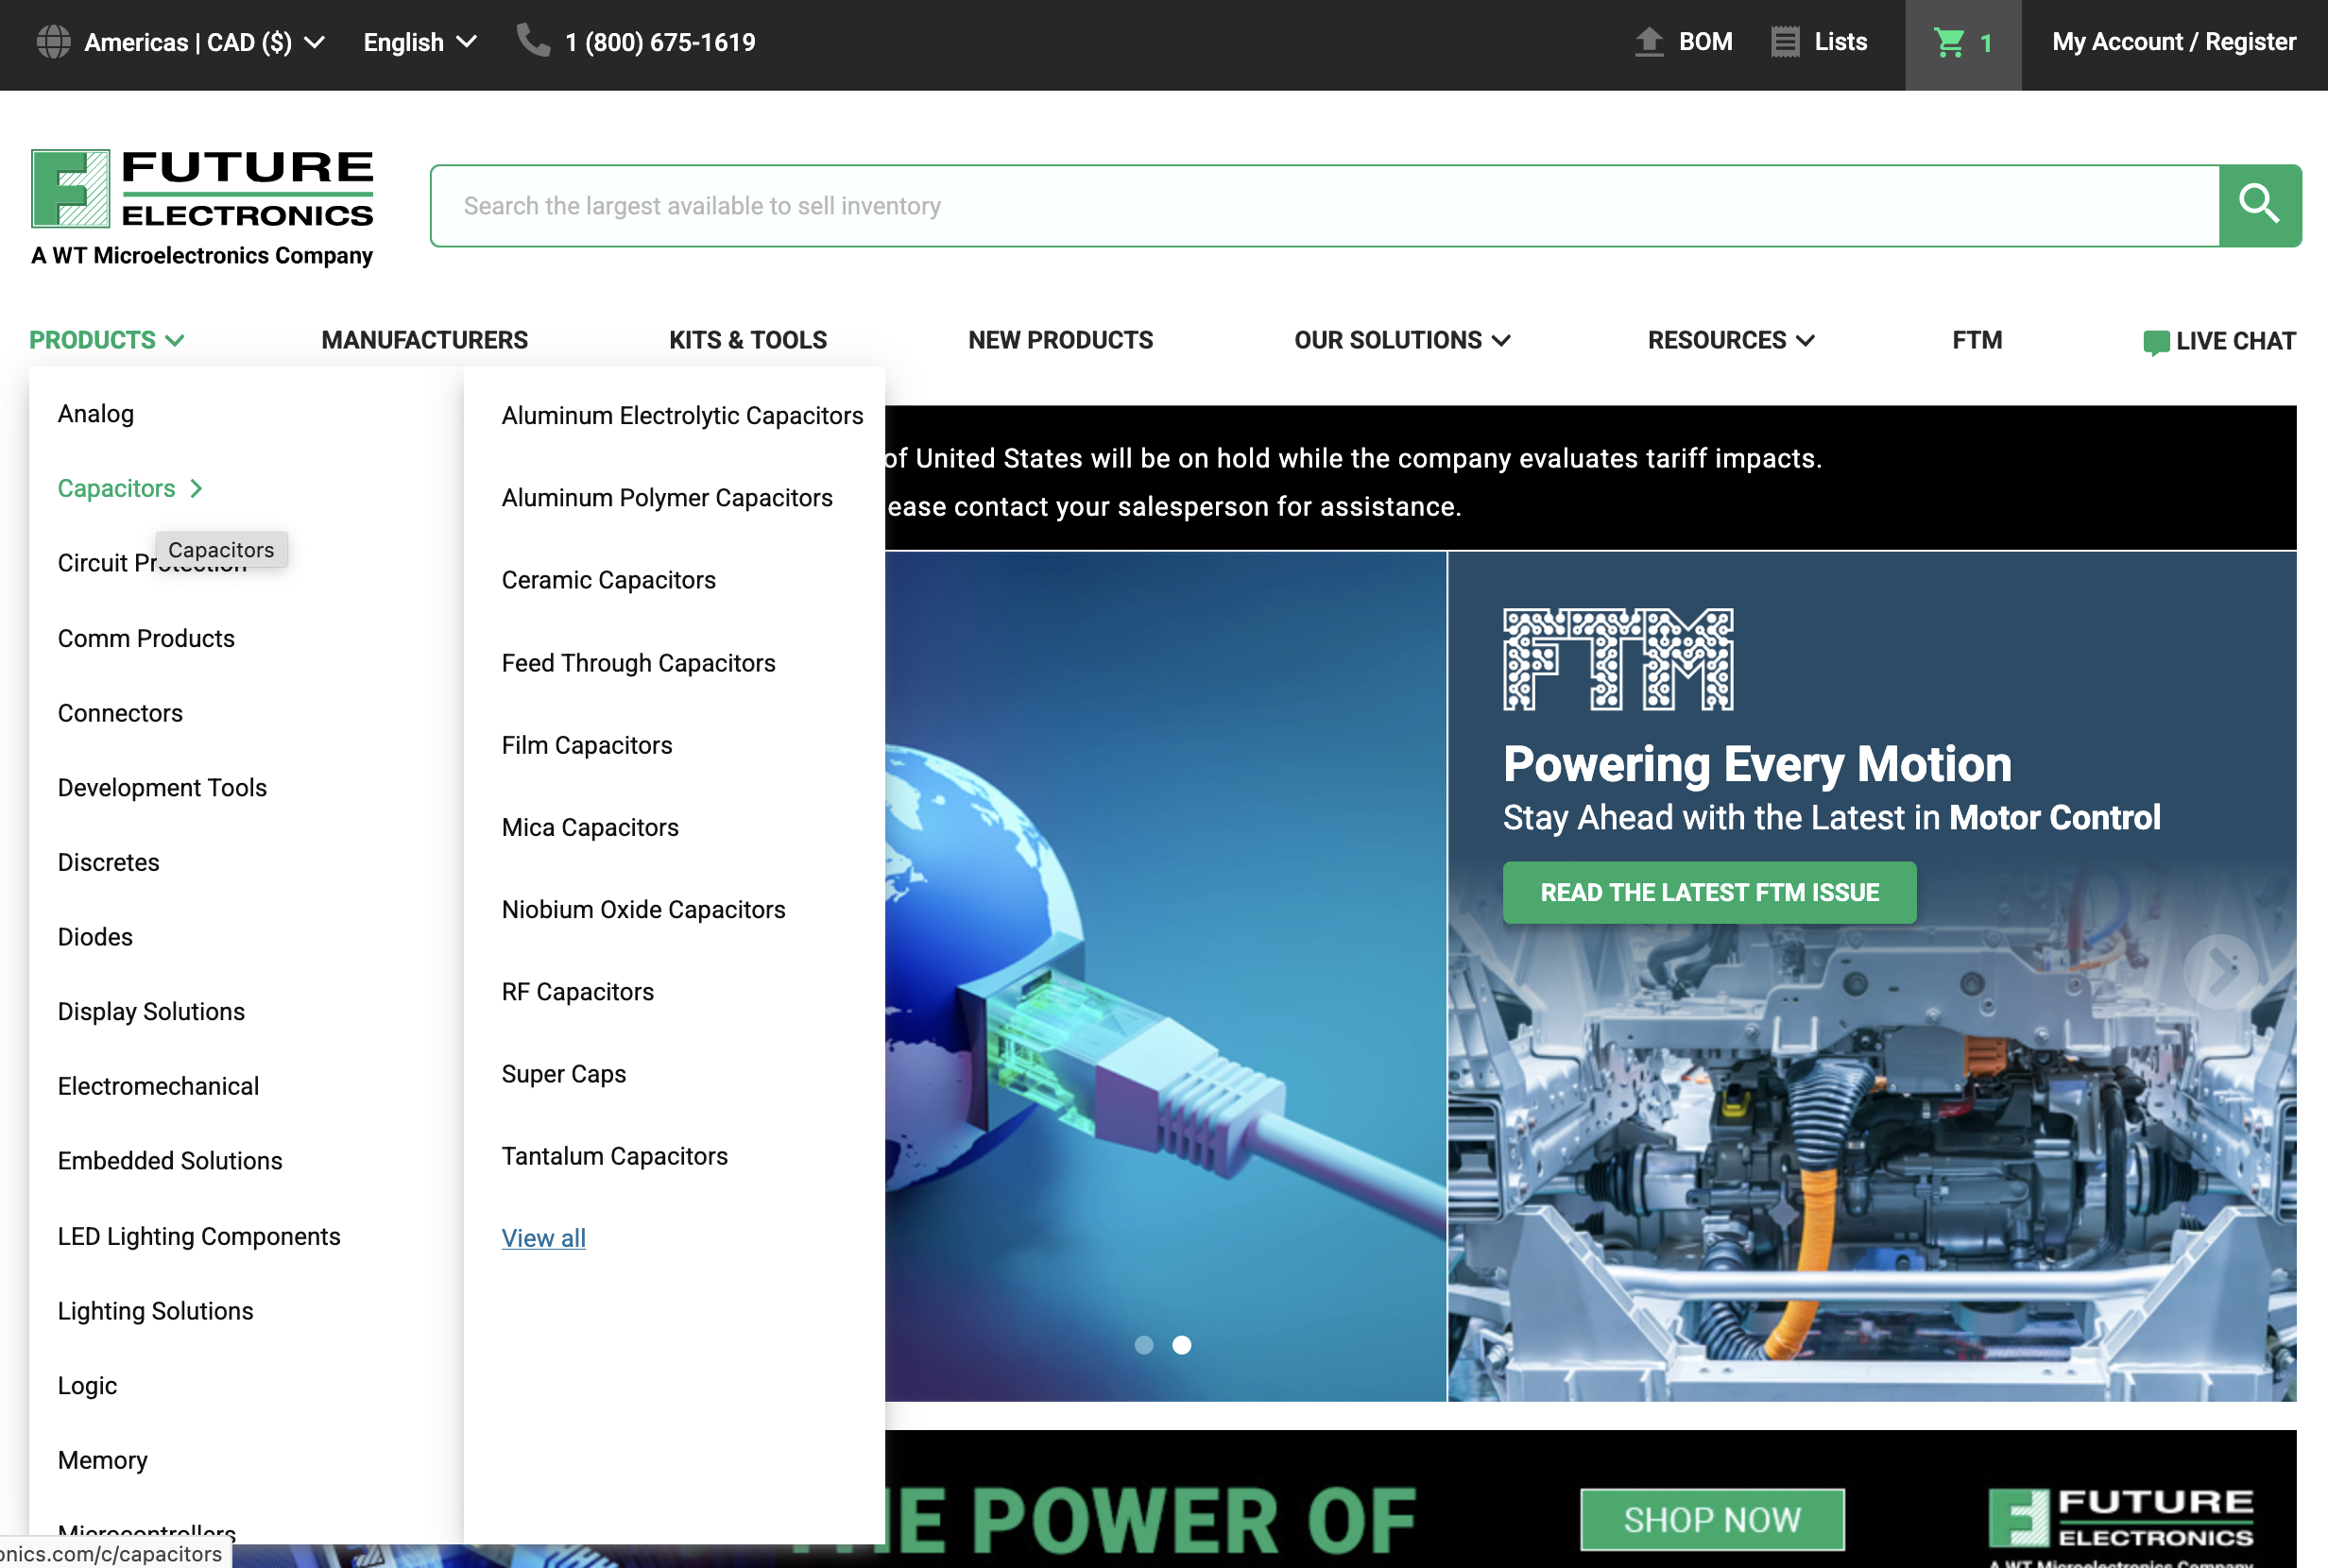
Task: Open Our Solutions dropdown menu
Action: tap(1401, 340)
